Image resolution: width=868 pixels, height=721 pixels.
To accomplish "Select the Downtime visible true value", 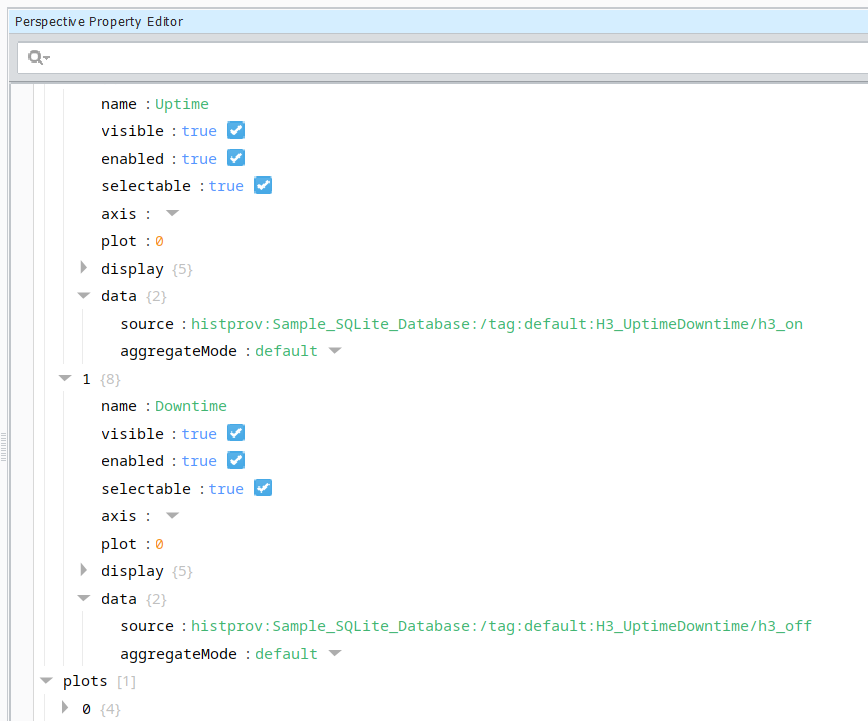I will 199,434.
